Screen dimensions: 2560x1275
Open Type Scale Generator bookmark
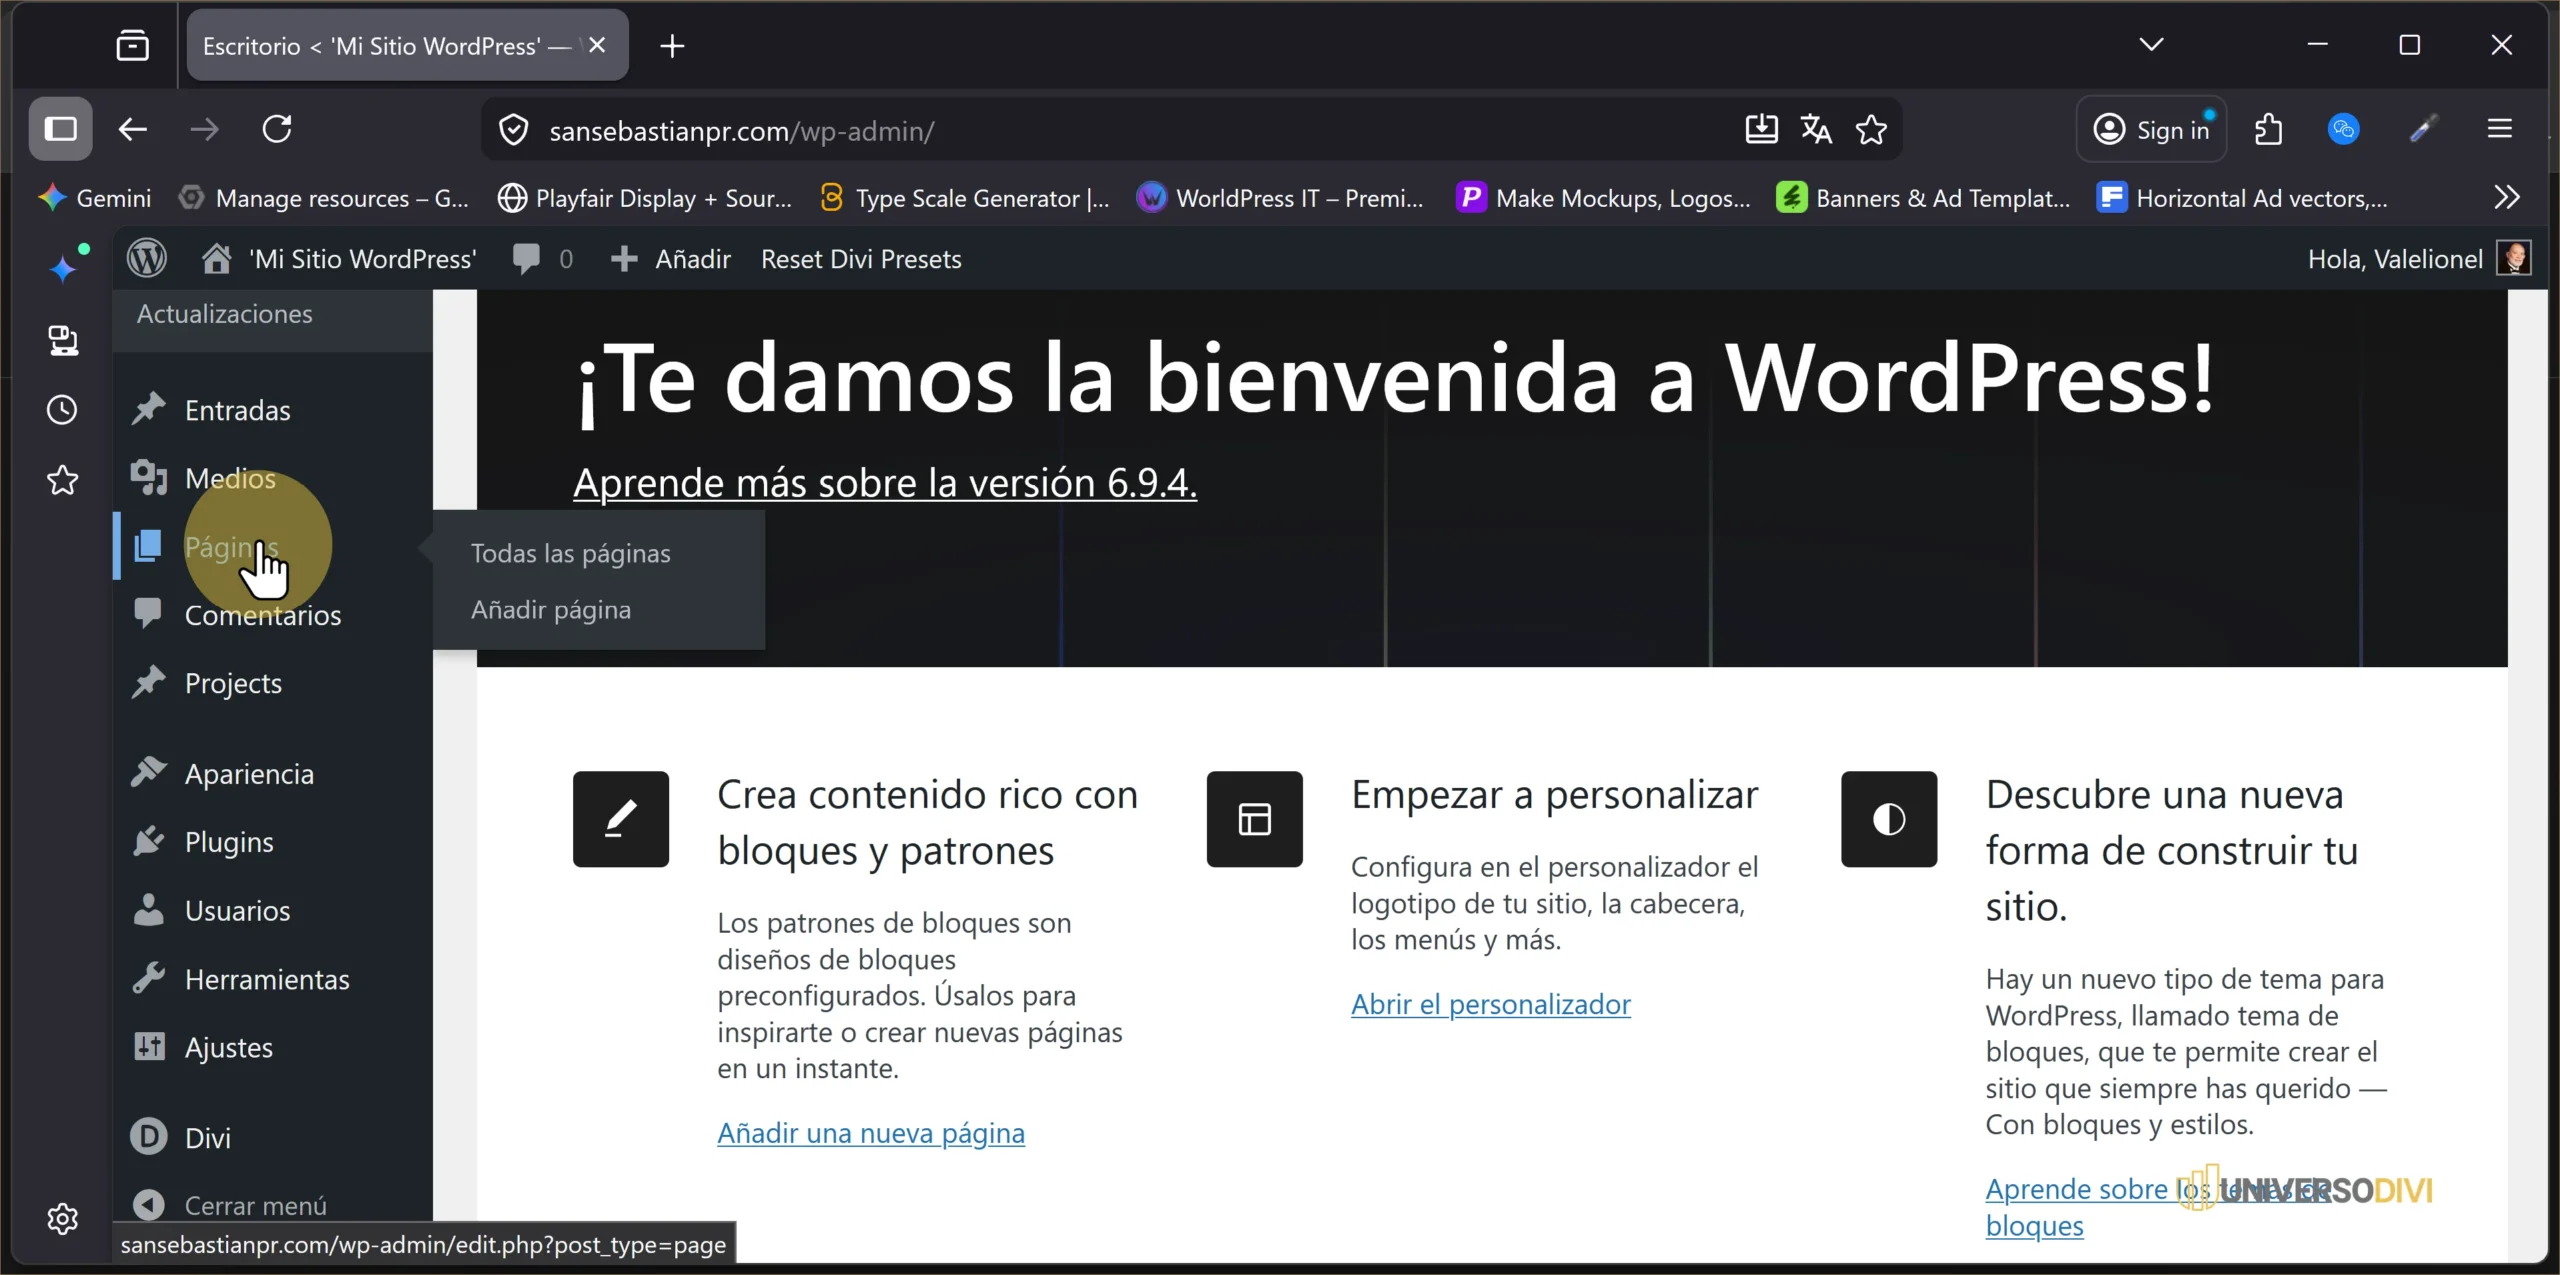pyautogui.click(x=965, y=198)
